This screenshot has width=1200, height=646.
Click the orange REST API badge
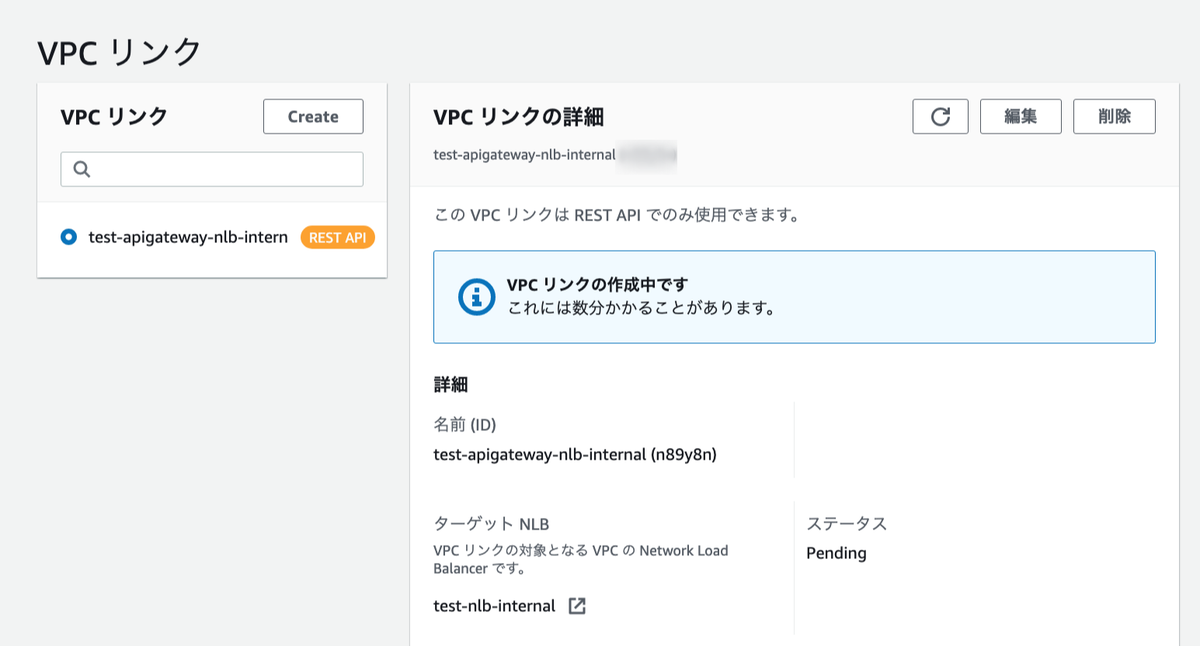337,237
